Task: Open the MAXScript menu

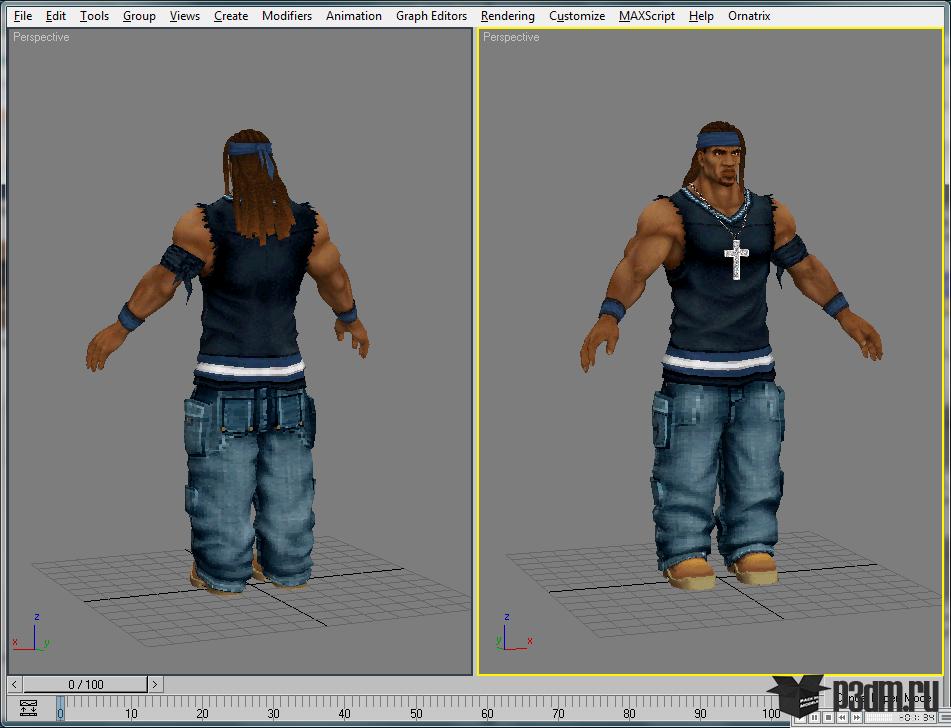Action: click(647, 16)
